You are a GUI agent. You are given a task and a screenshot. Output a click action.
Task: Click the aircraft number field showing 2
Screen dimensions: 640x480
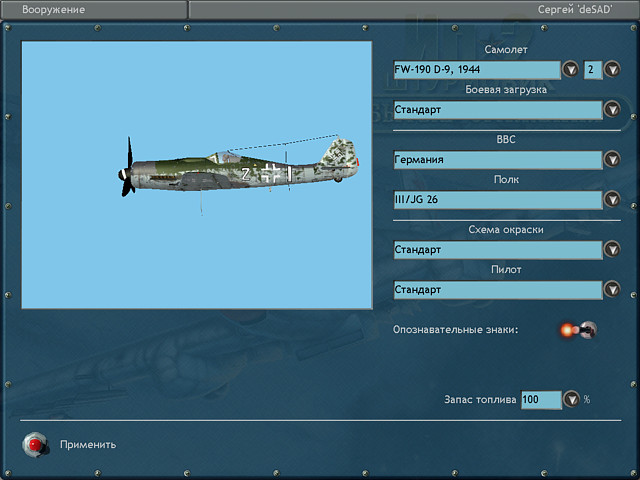pyautogui.click(x=593, y=70)
